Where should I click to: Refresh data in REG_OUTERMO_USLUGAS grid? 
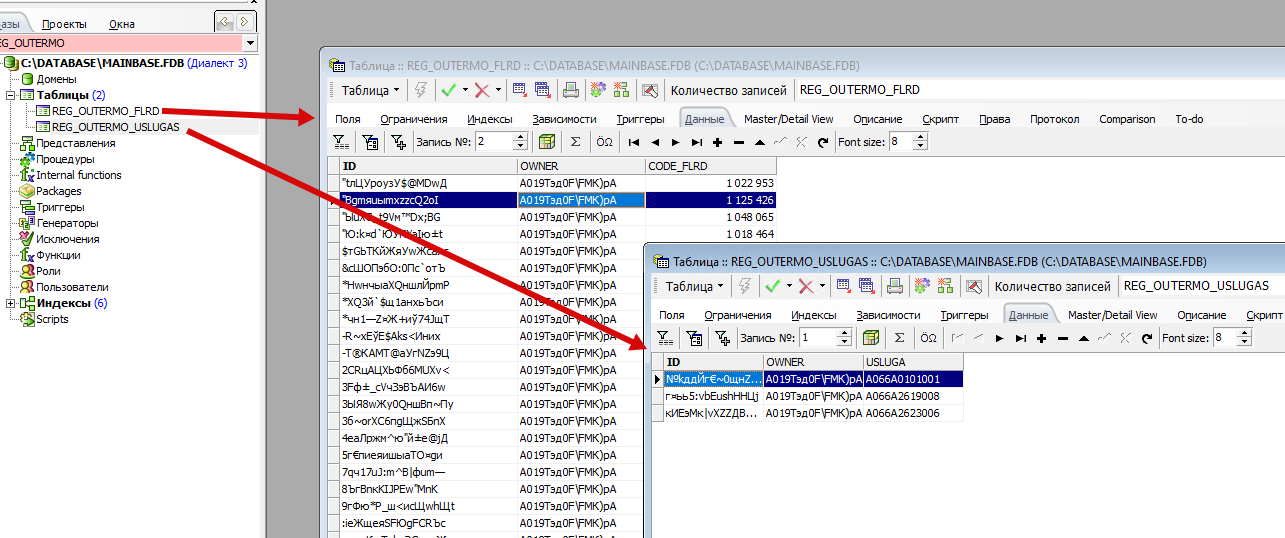point(1145,338)
